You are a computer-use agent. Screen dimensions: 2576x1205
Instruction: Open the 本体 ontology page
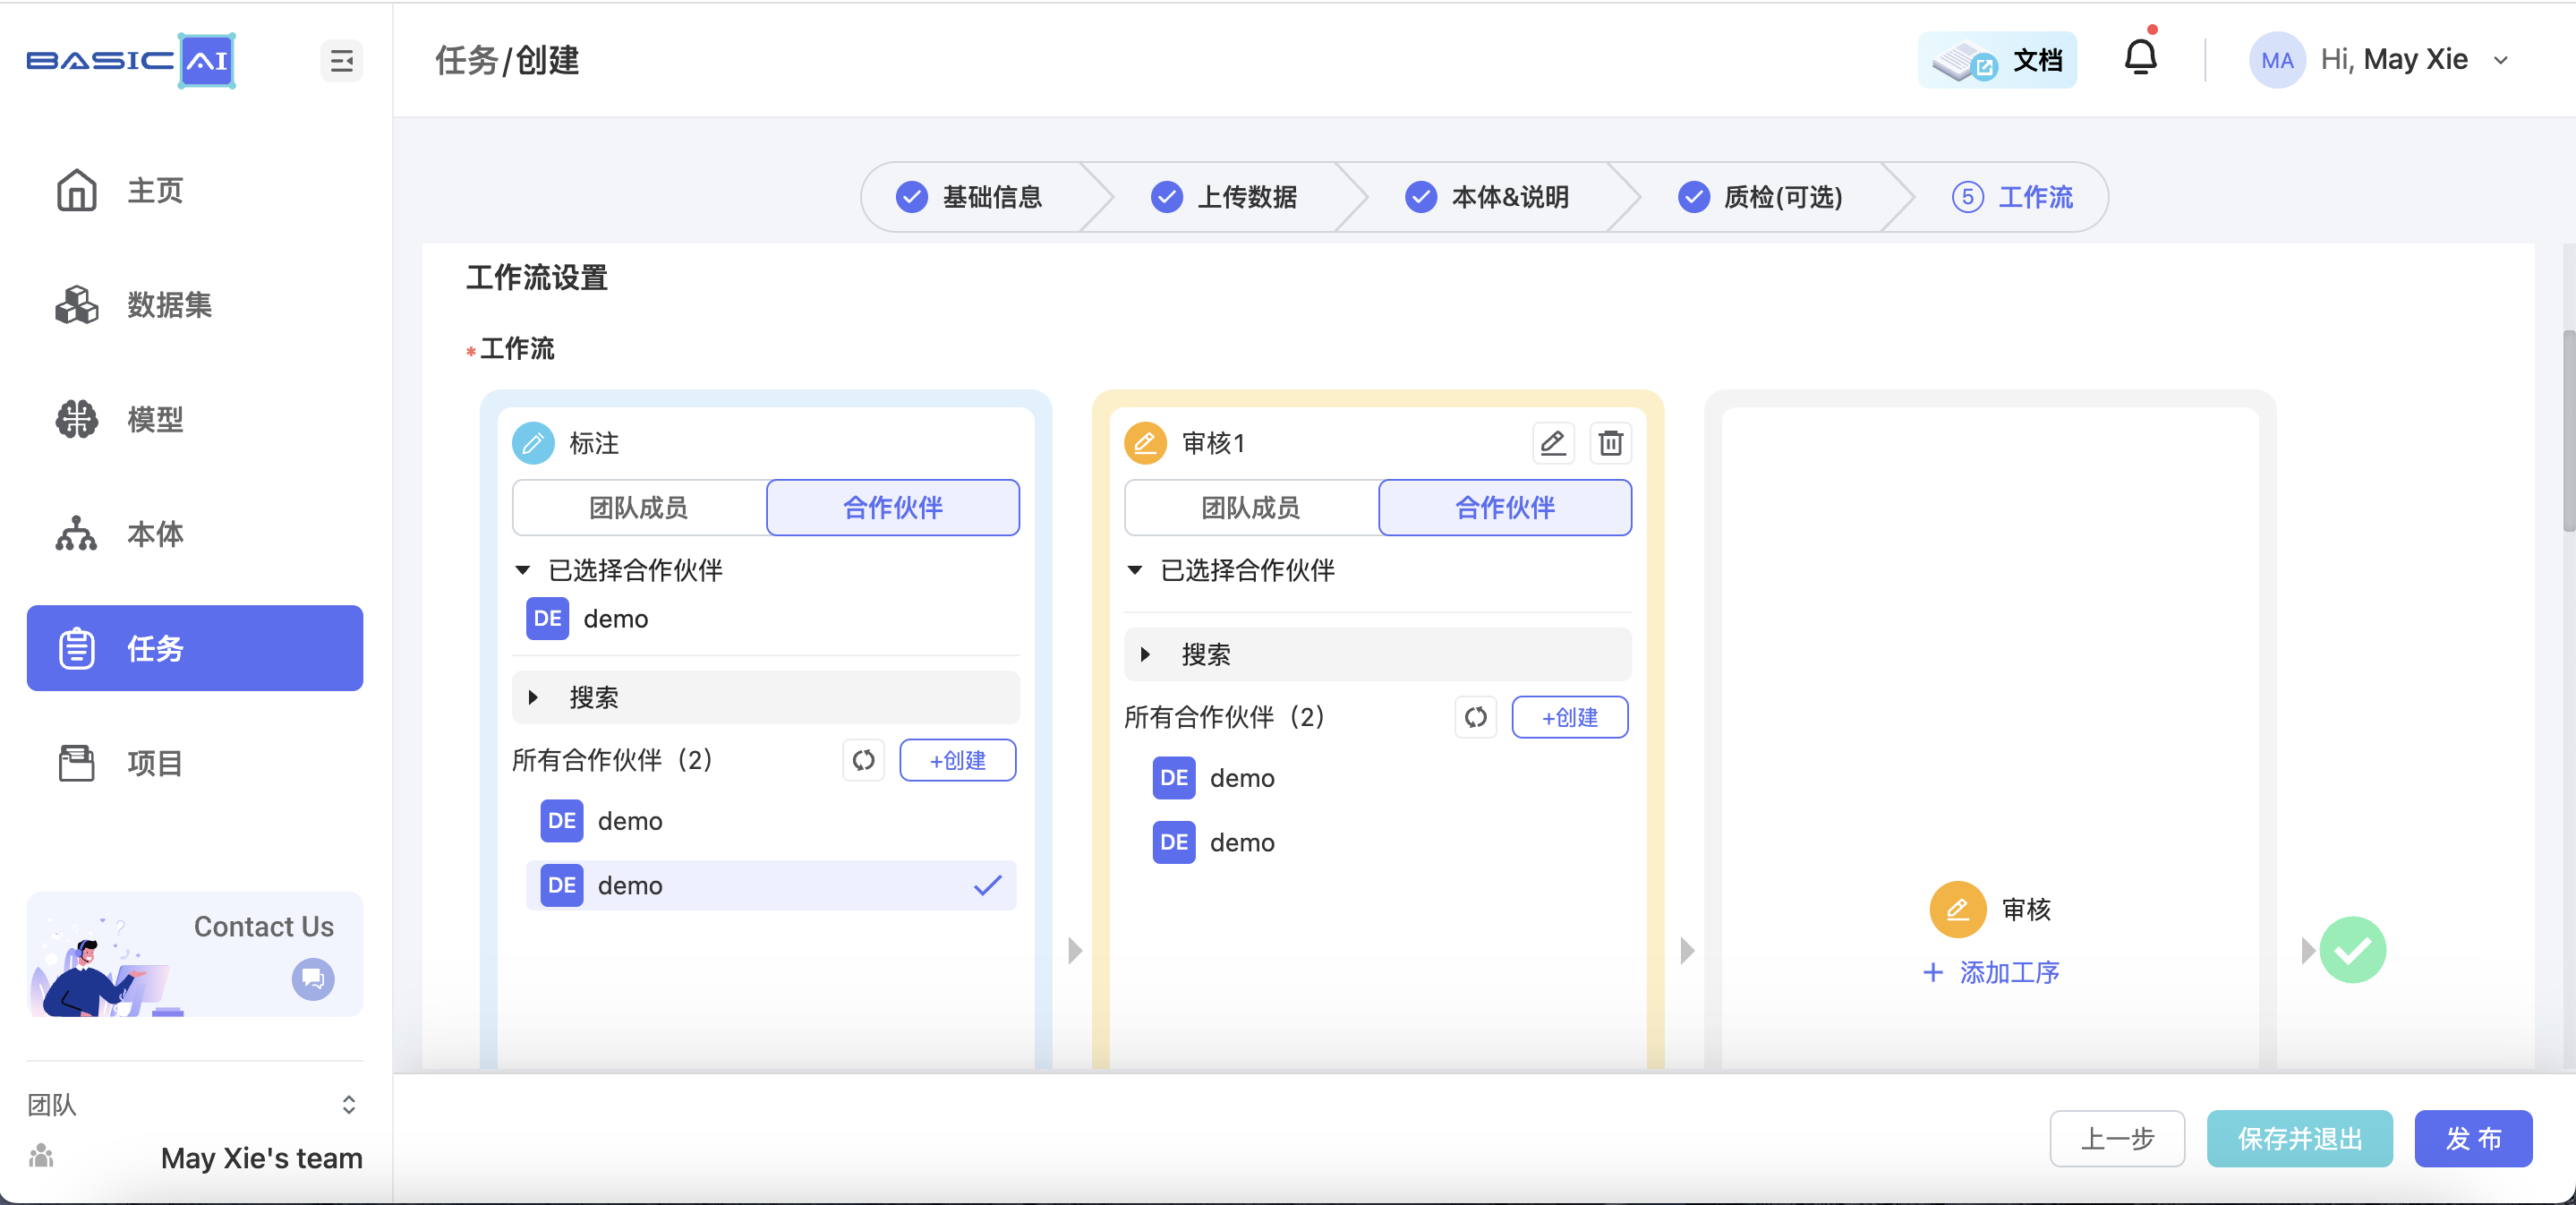pyautogui.click(x=195, y=534)
